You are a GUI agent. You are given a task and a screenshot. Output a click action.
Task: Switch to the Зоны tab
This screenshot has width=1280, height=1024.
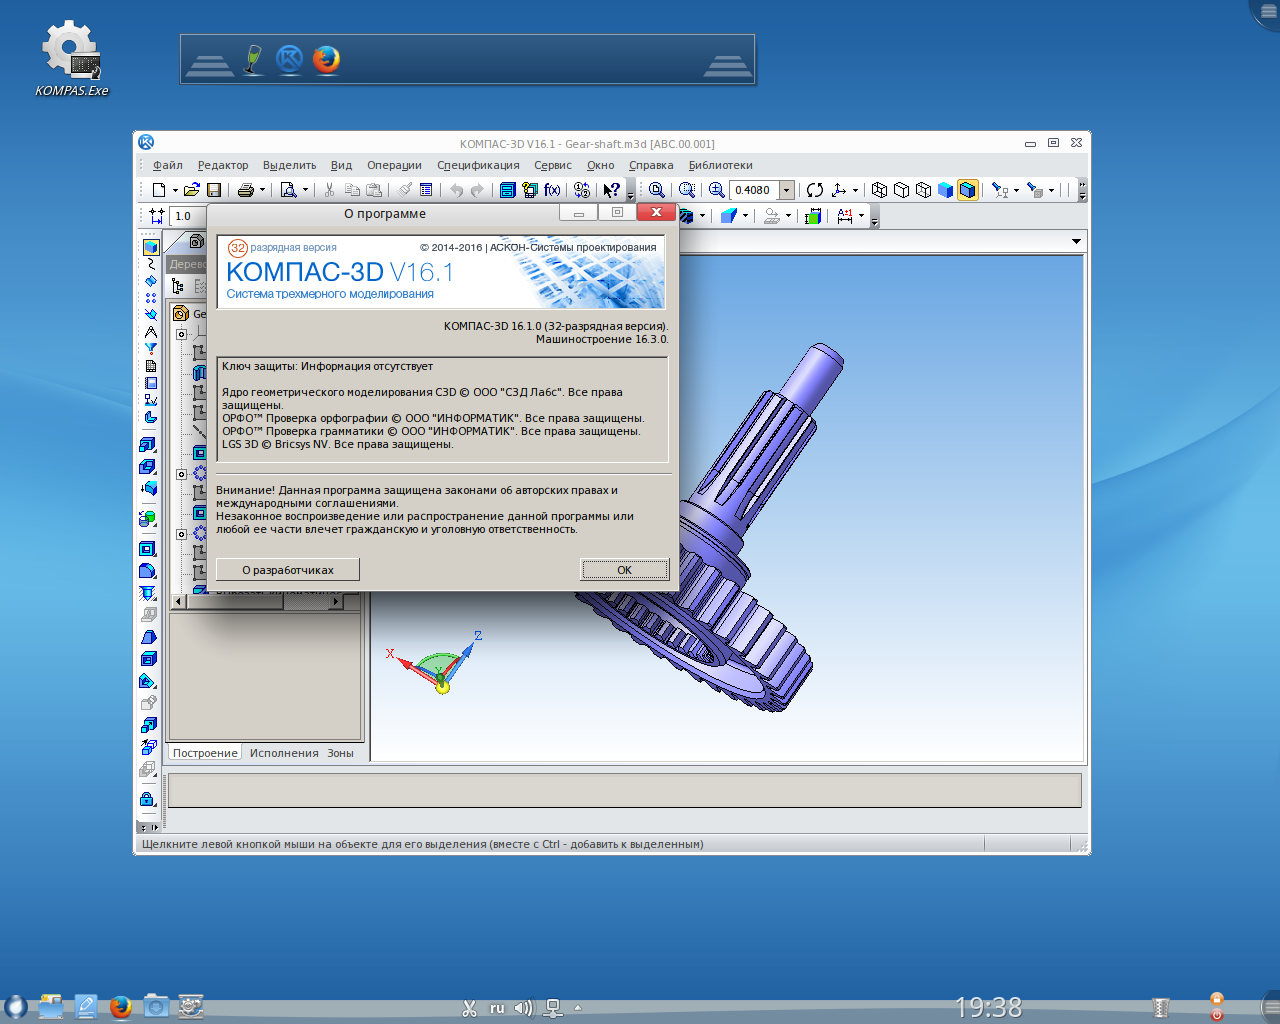pyautogui.click(x=340, y=753)
